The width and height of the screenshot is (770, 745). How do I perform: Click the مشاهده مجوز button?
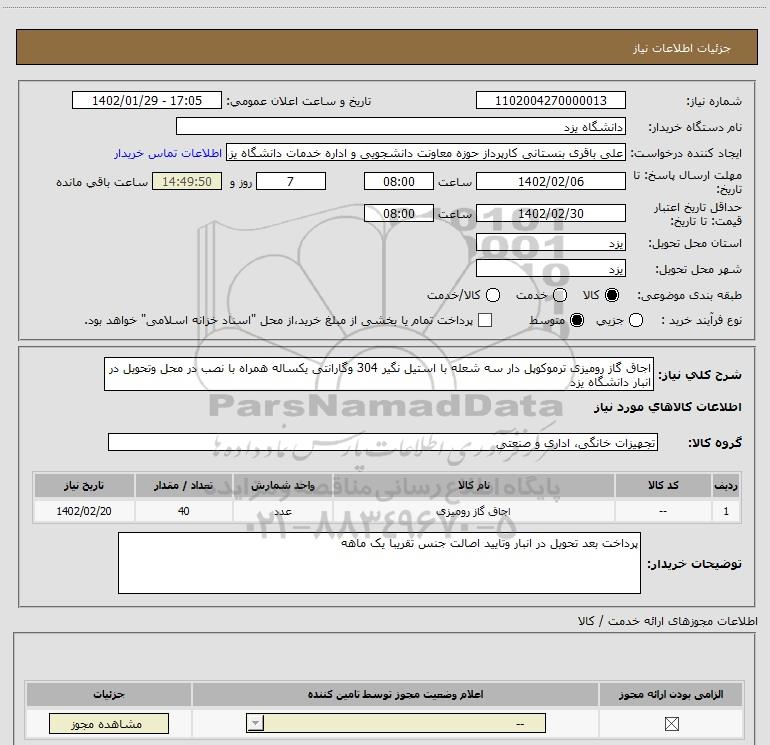109,723
